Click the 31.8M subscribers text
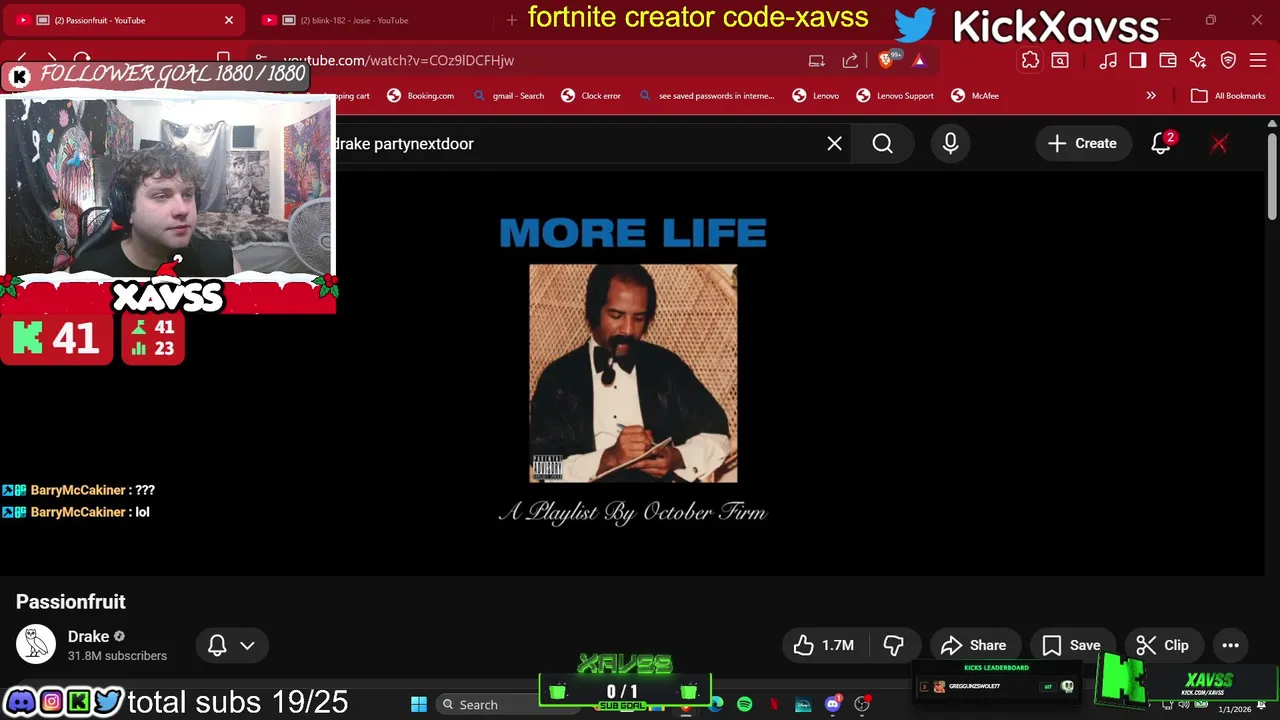 pyautogui.click(x=117, y=656)
